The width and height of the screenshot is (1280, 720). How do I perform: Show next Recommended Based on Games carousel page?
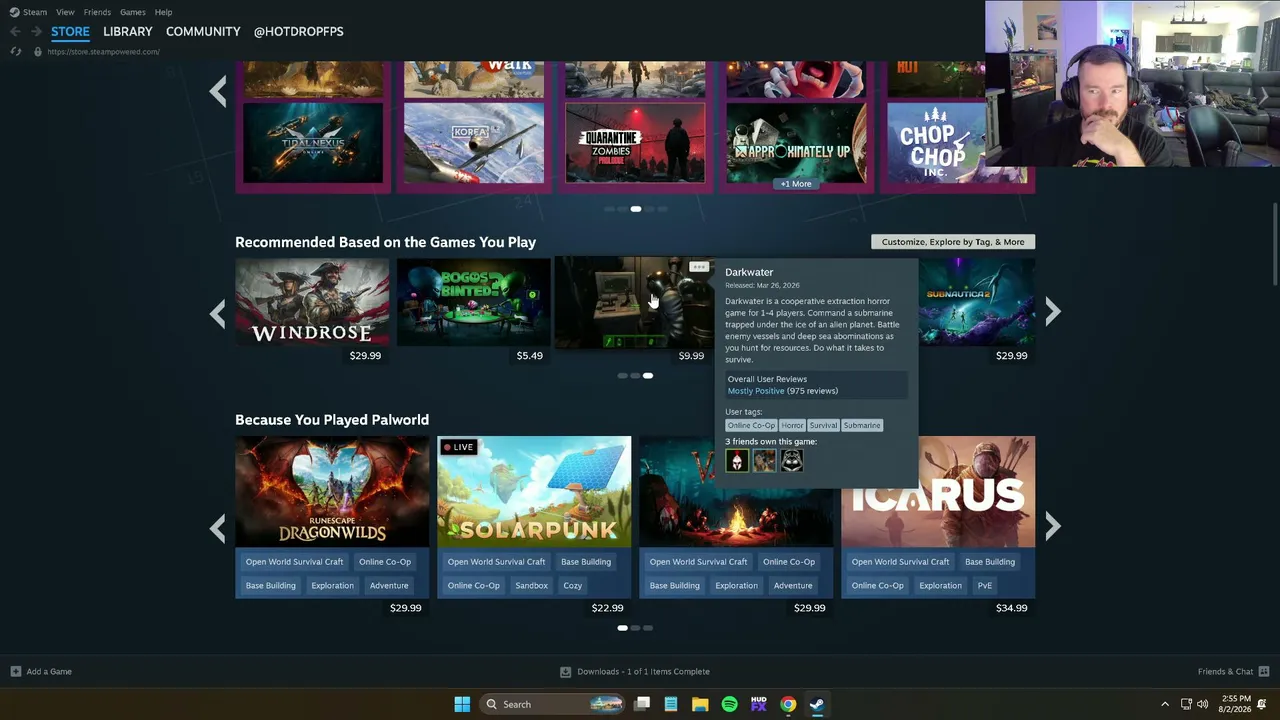(1052, 312)
